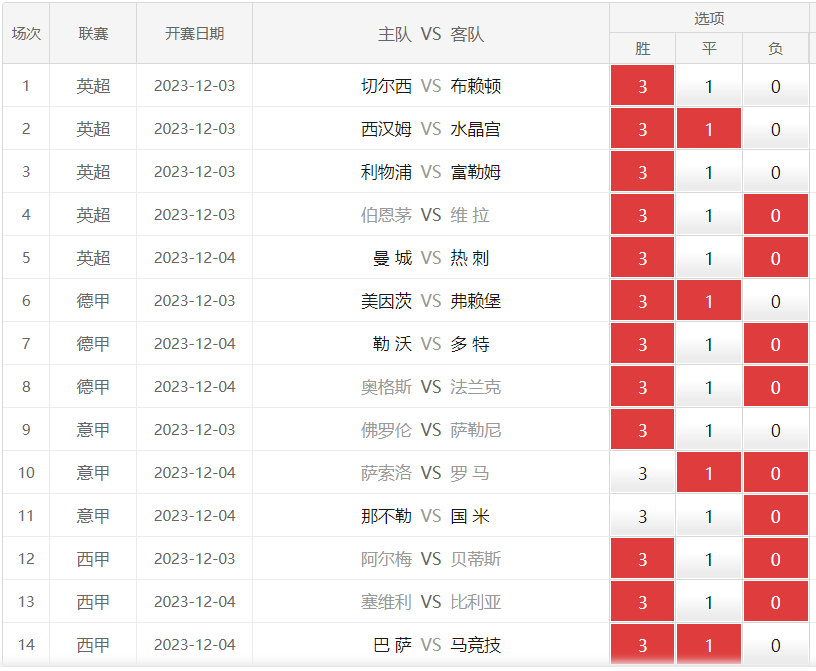Click the 意甲 league cell in row 9
This screenshot has width=816, height=671.
coord(93,430)
